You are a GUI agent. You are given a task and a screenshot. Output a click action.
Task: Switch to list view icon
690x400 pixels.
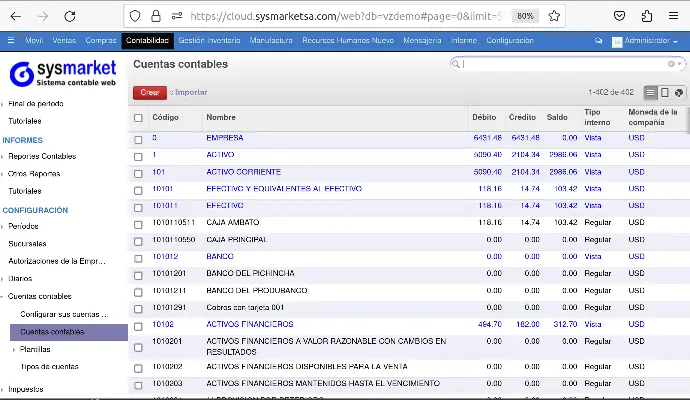pos(651,92)
